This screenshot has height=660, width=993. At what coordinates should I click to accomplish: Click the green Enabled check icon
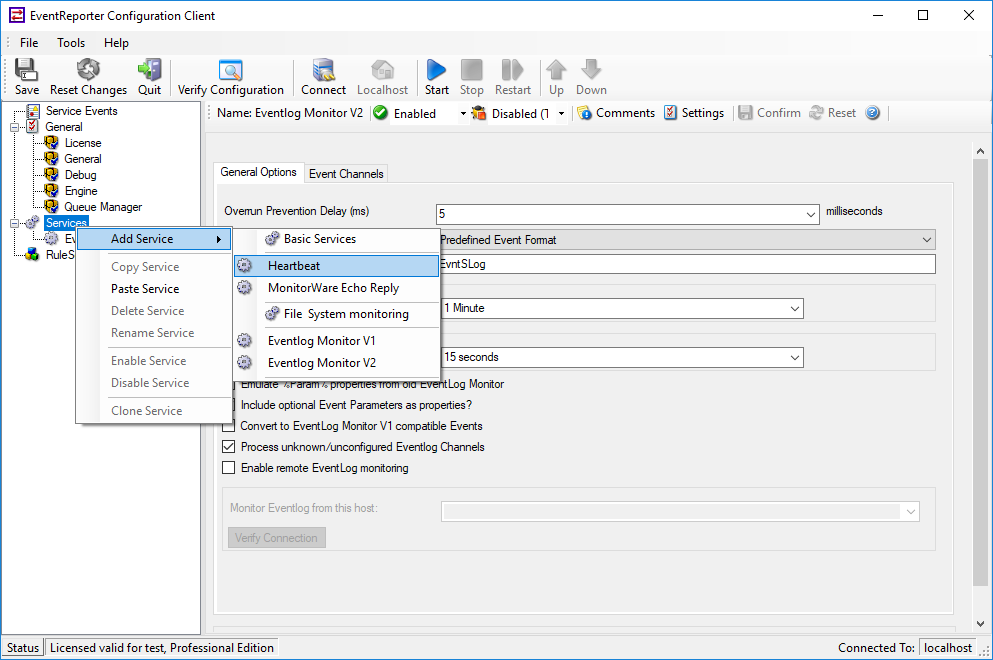tap(381, 113)
